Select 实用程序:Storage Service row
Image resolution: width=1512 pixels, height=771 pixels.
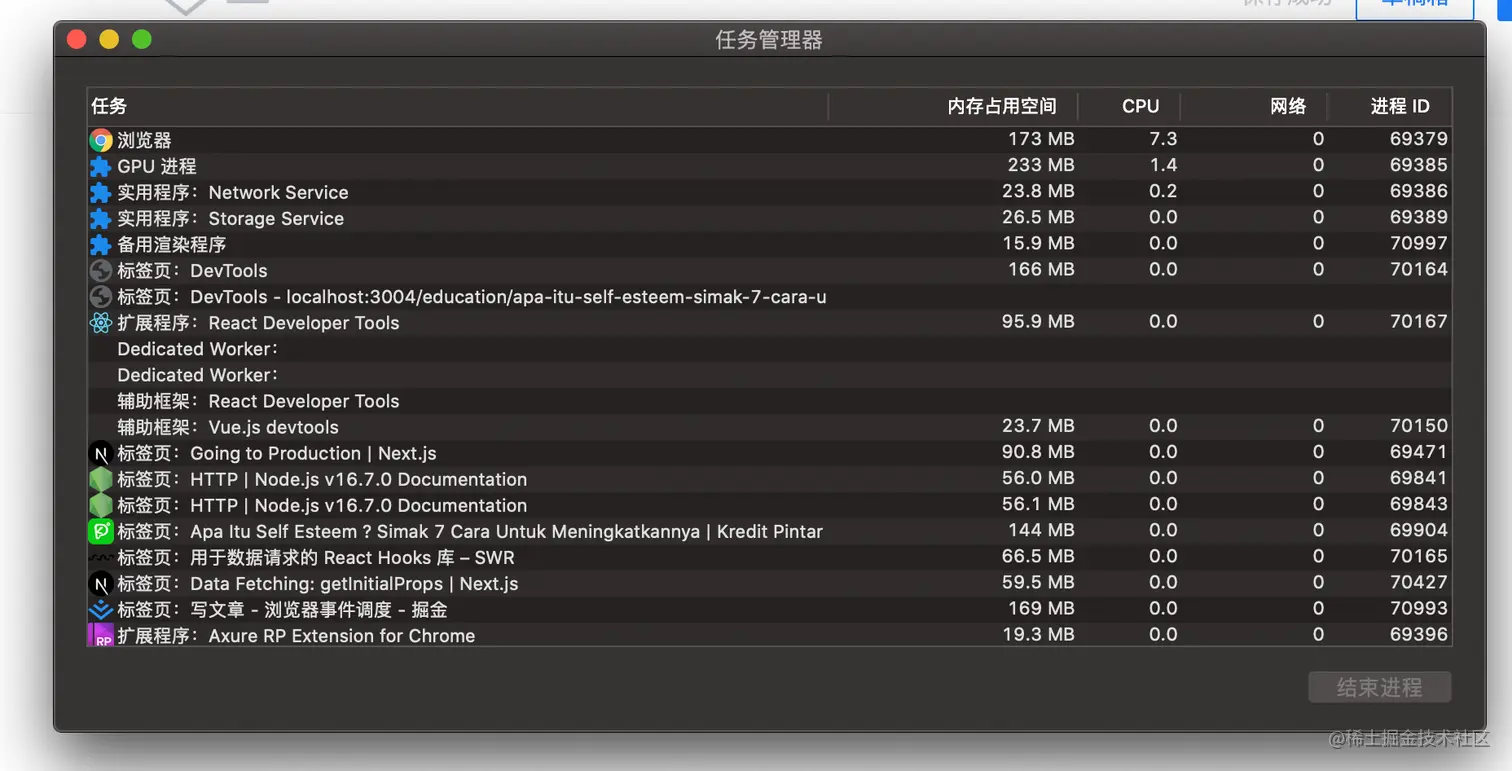[769, 218]
